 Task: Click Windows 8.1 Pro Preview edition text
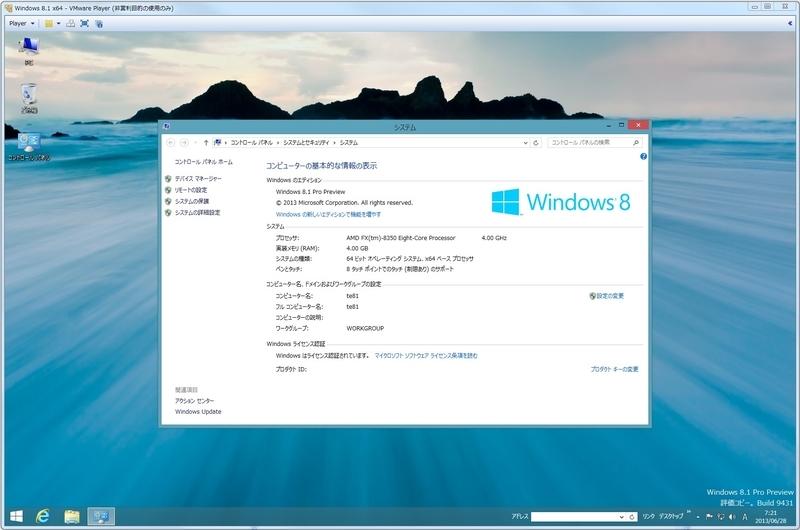coord(310,192)
